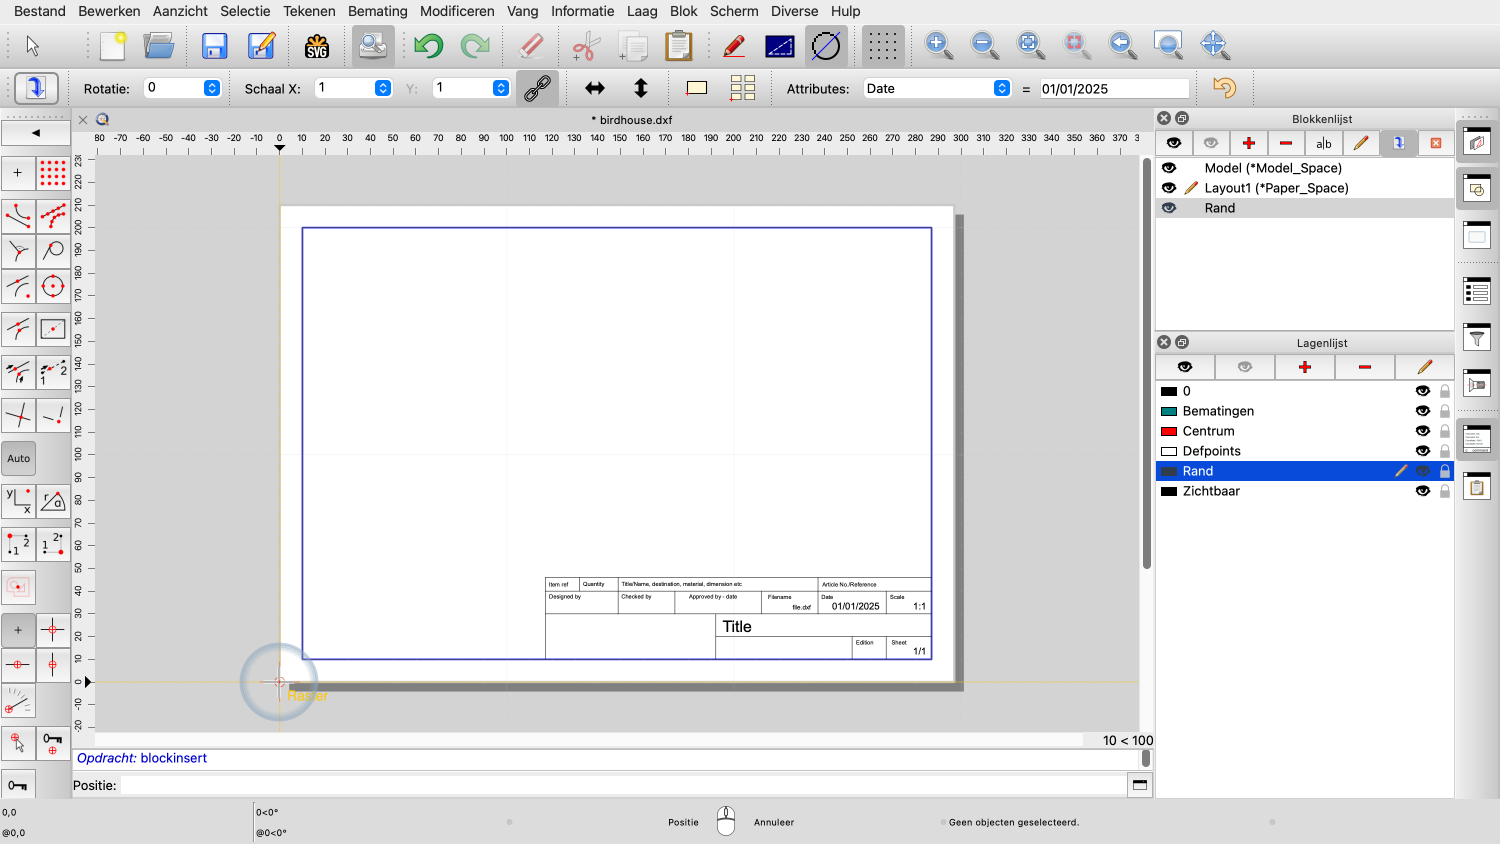Click the Zichtbaar layer color swatch

1168,491
